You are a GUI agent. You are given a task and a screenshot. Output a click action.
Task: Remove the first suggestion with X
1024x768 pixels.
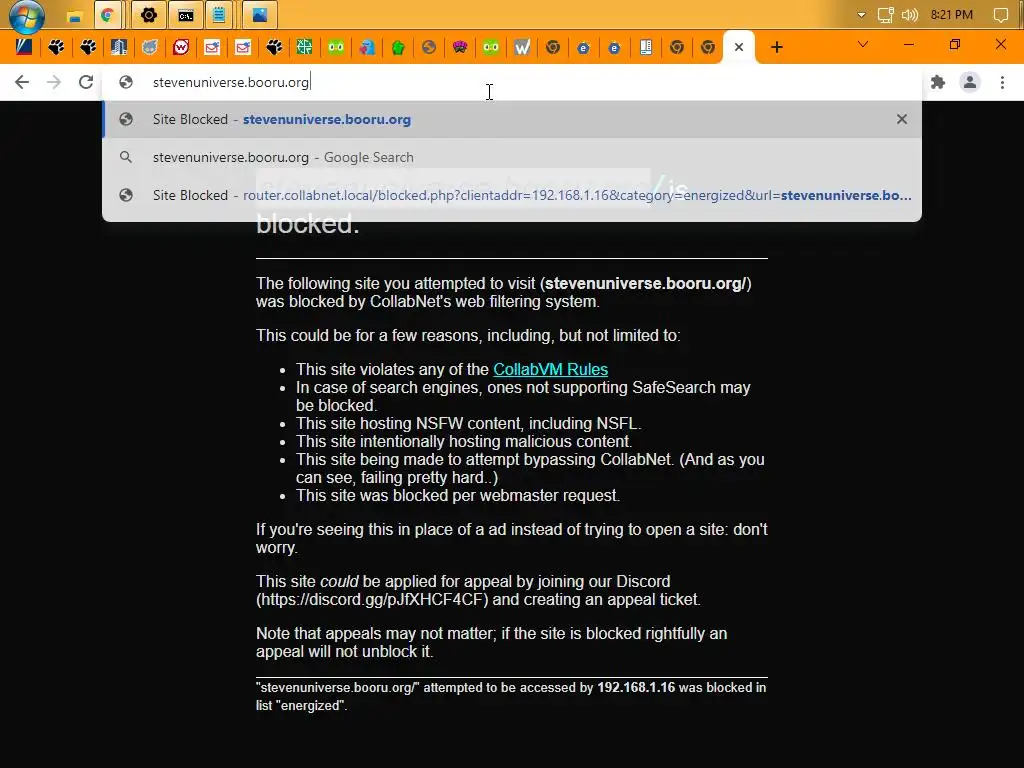902,120
